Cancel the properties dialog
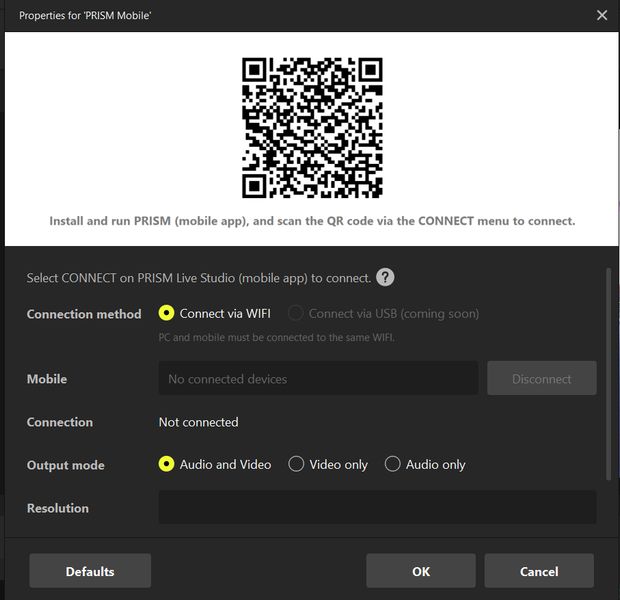 click(539, 571)
